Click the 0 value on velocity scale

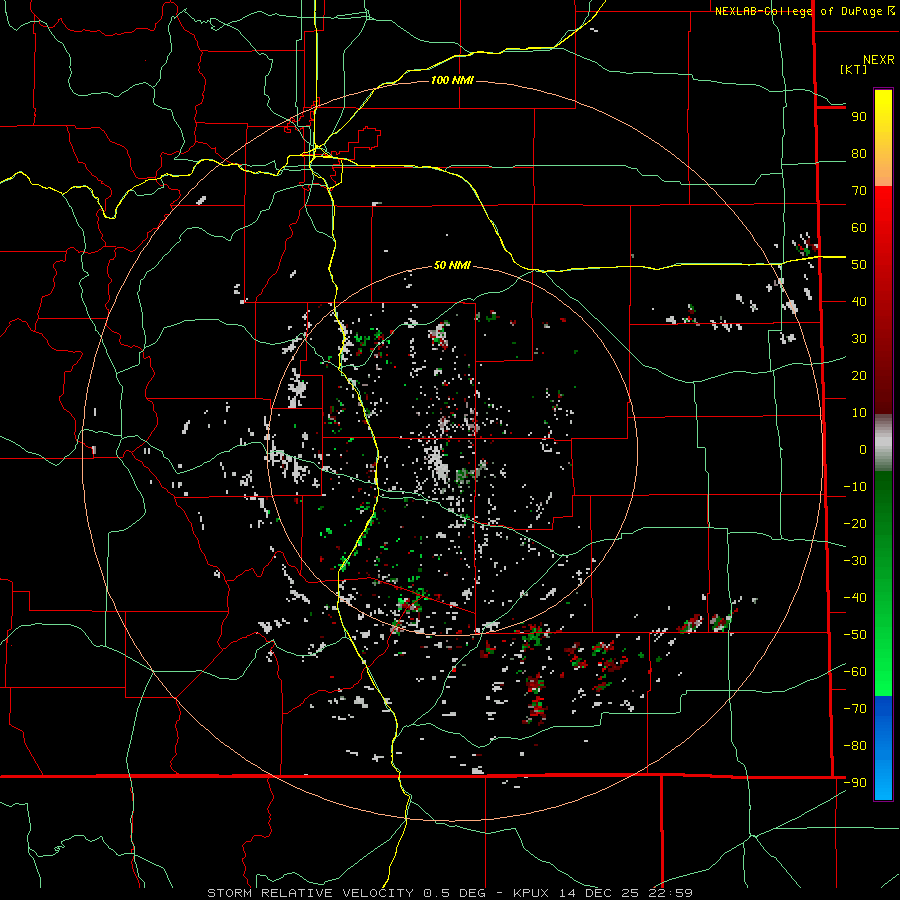pyautogui.click(x=863, y=449)
